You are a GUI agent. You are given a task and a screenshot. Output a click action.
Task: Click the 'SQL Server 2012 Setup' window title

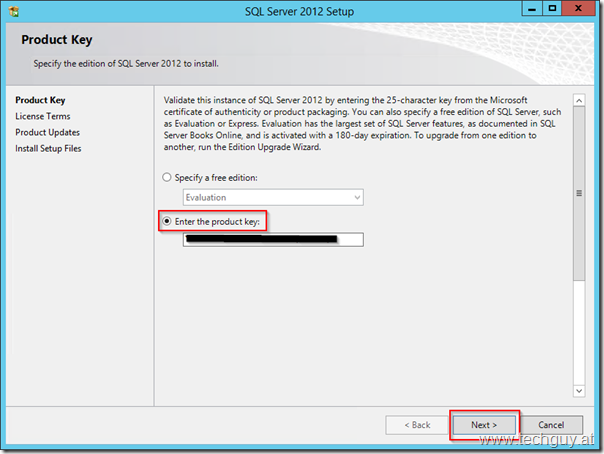pyautogui.click(x=299, y=12)
